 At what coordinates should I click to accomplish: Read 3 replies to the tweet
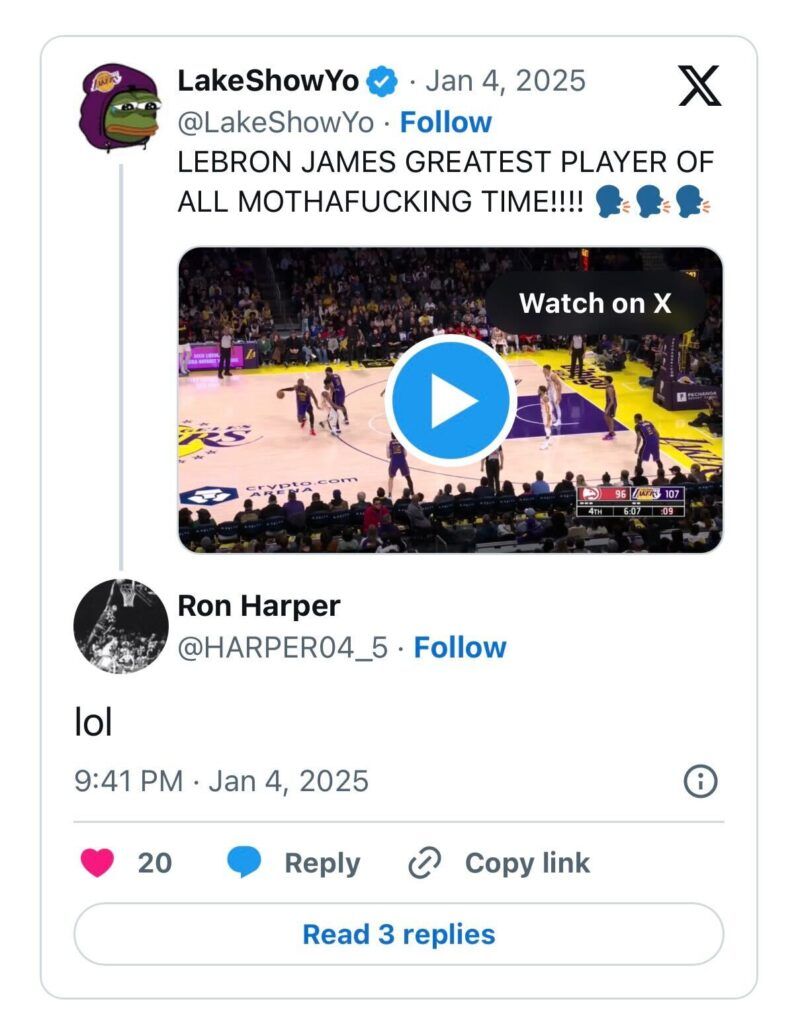(x=398, y=934)
